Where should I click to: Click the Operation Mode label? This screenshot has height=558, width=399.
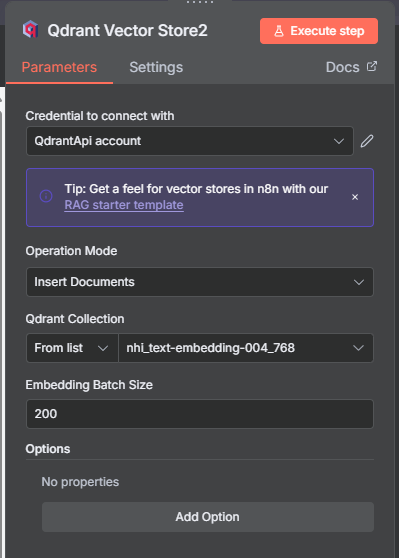click(x=71, y=251)
